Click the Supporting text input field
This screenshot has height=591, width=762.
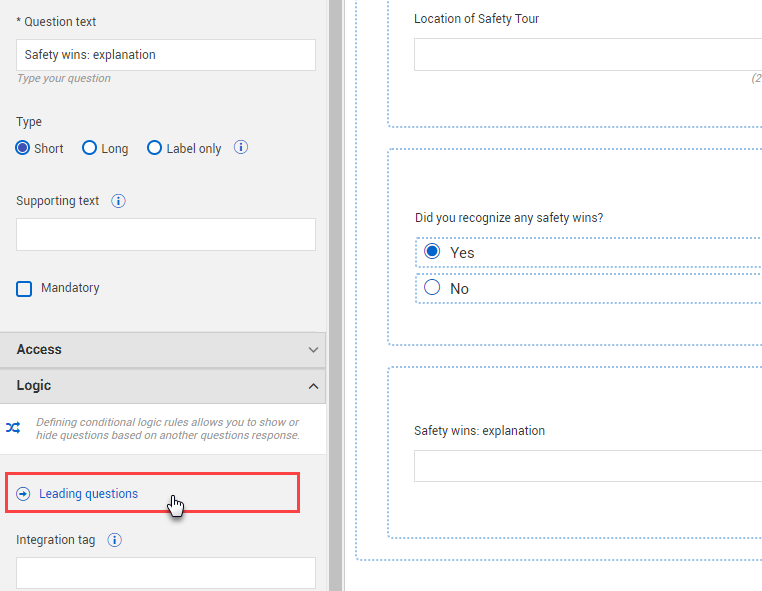pos(166,235)
